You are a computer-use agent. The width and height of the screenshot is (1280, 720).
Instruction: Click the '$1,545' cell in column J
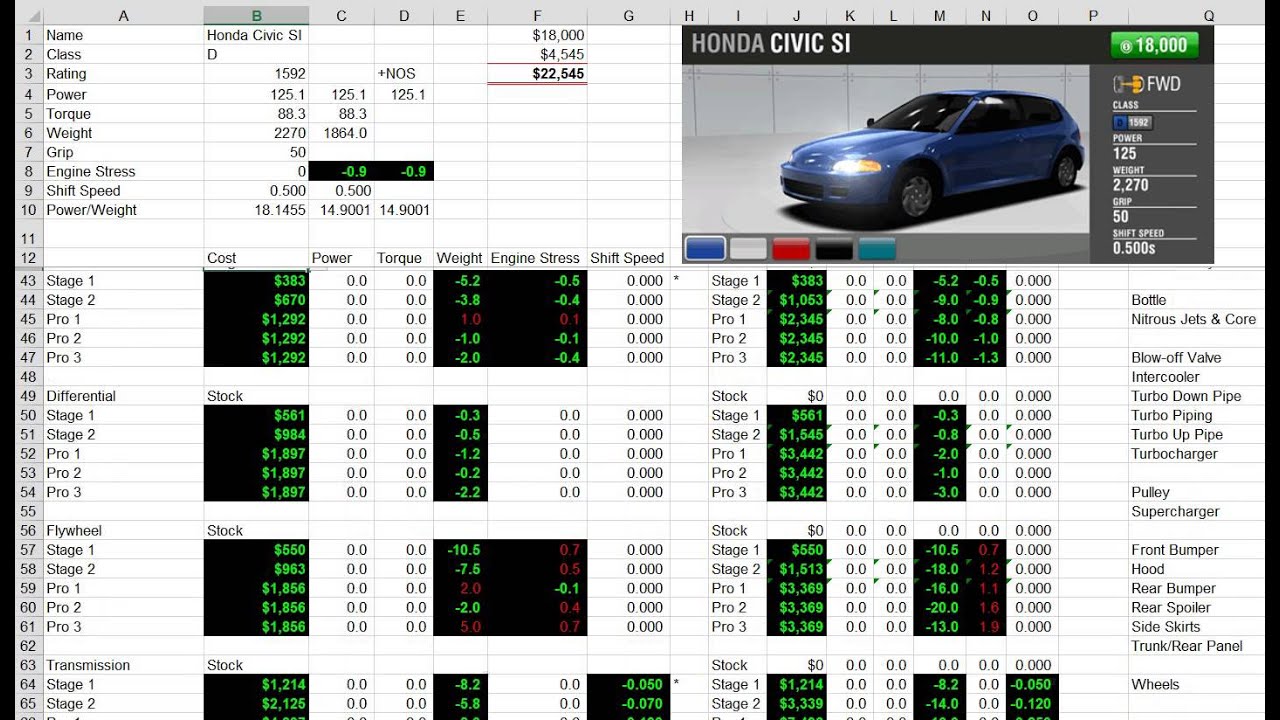[797, 435]
